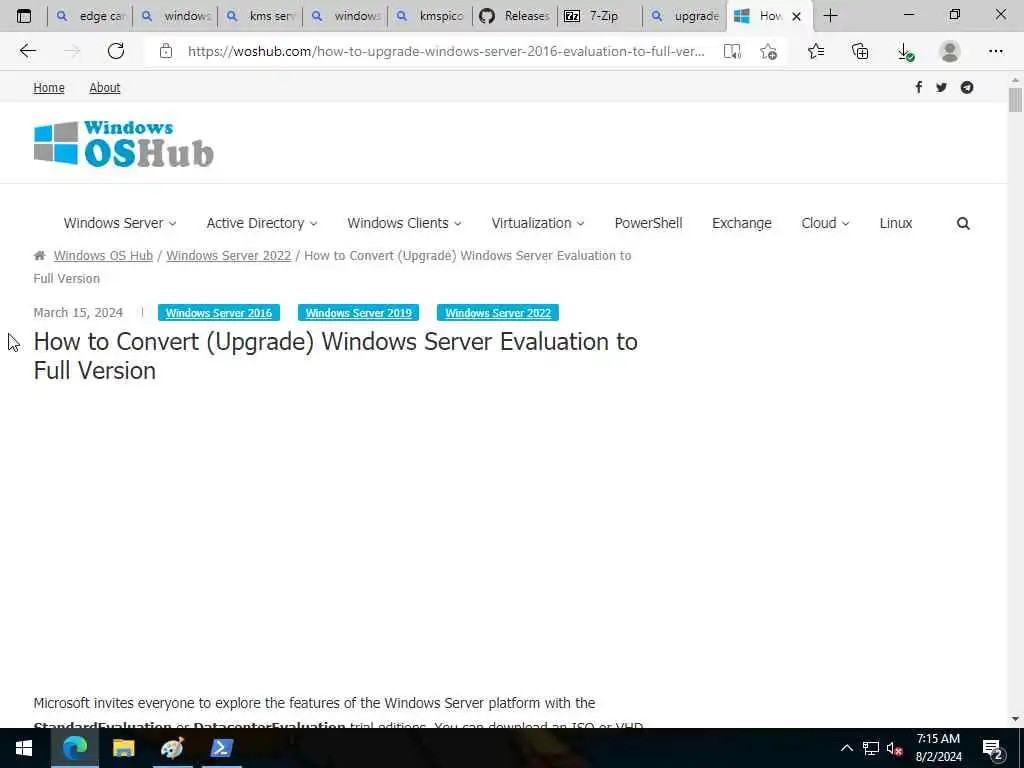Screen dimensions: 1024x768
Task: Expand the Active Directory menu
Action: [x=262, y=223]
